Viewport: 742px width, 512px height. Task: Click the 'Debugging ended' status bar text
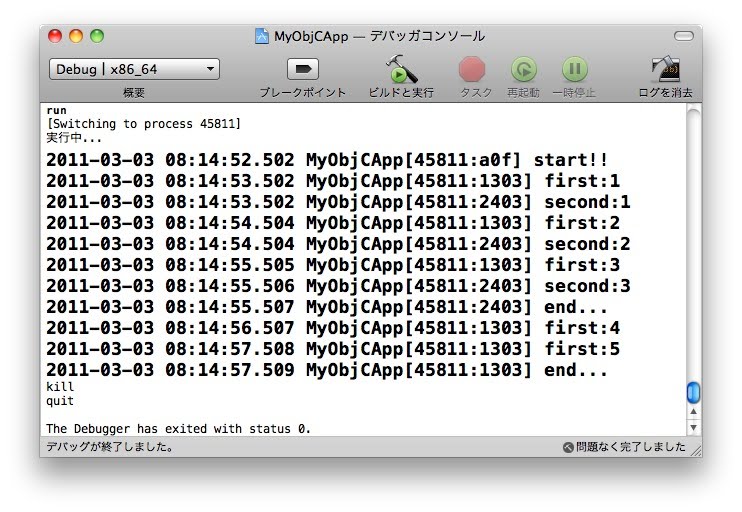tap(110, 447)
